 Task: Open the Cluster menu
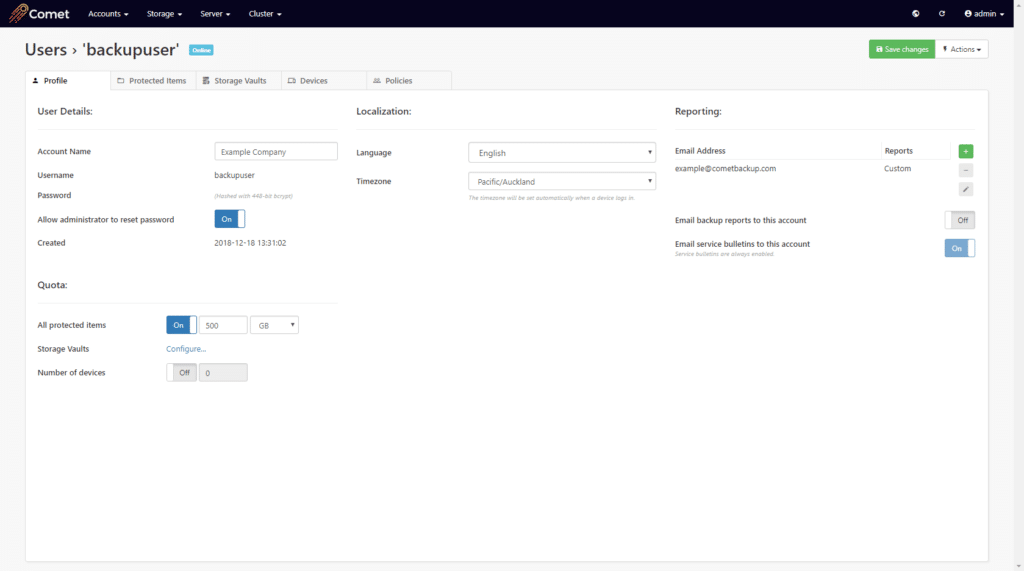click(x=264, y=14)
